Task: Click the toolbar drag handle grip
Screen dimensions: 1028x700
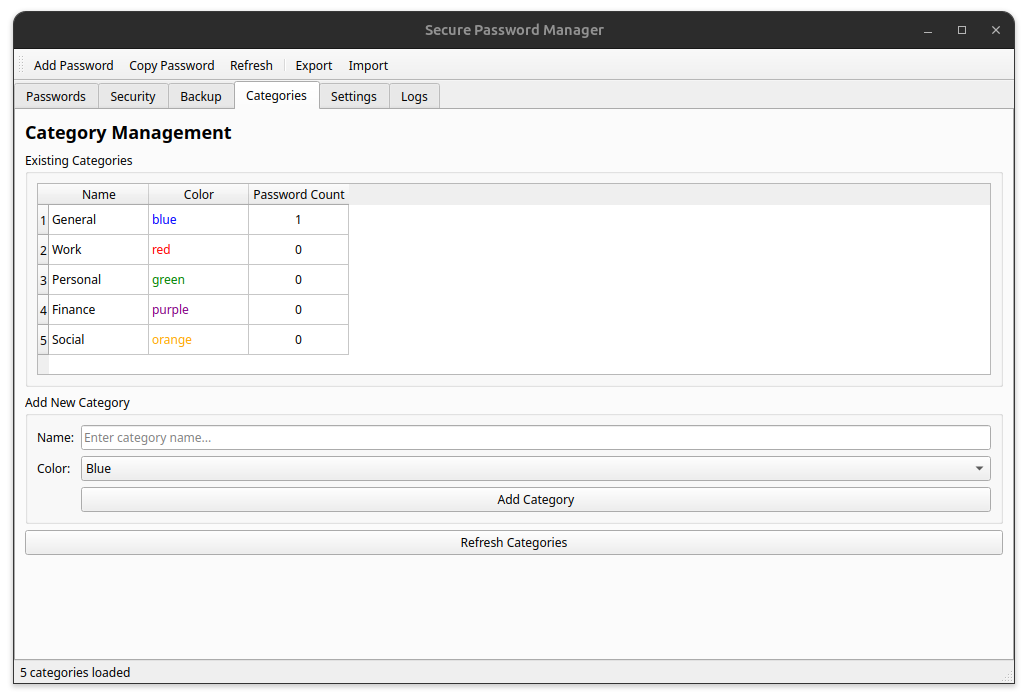Action: 21,65
